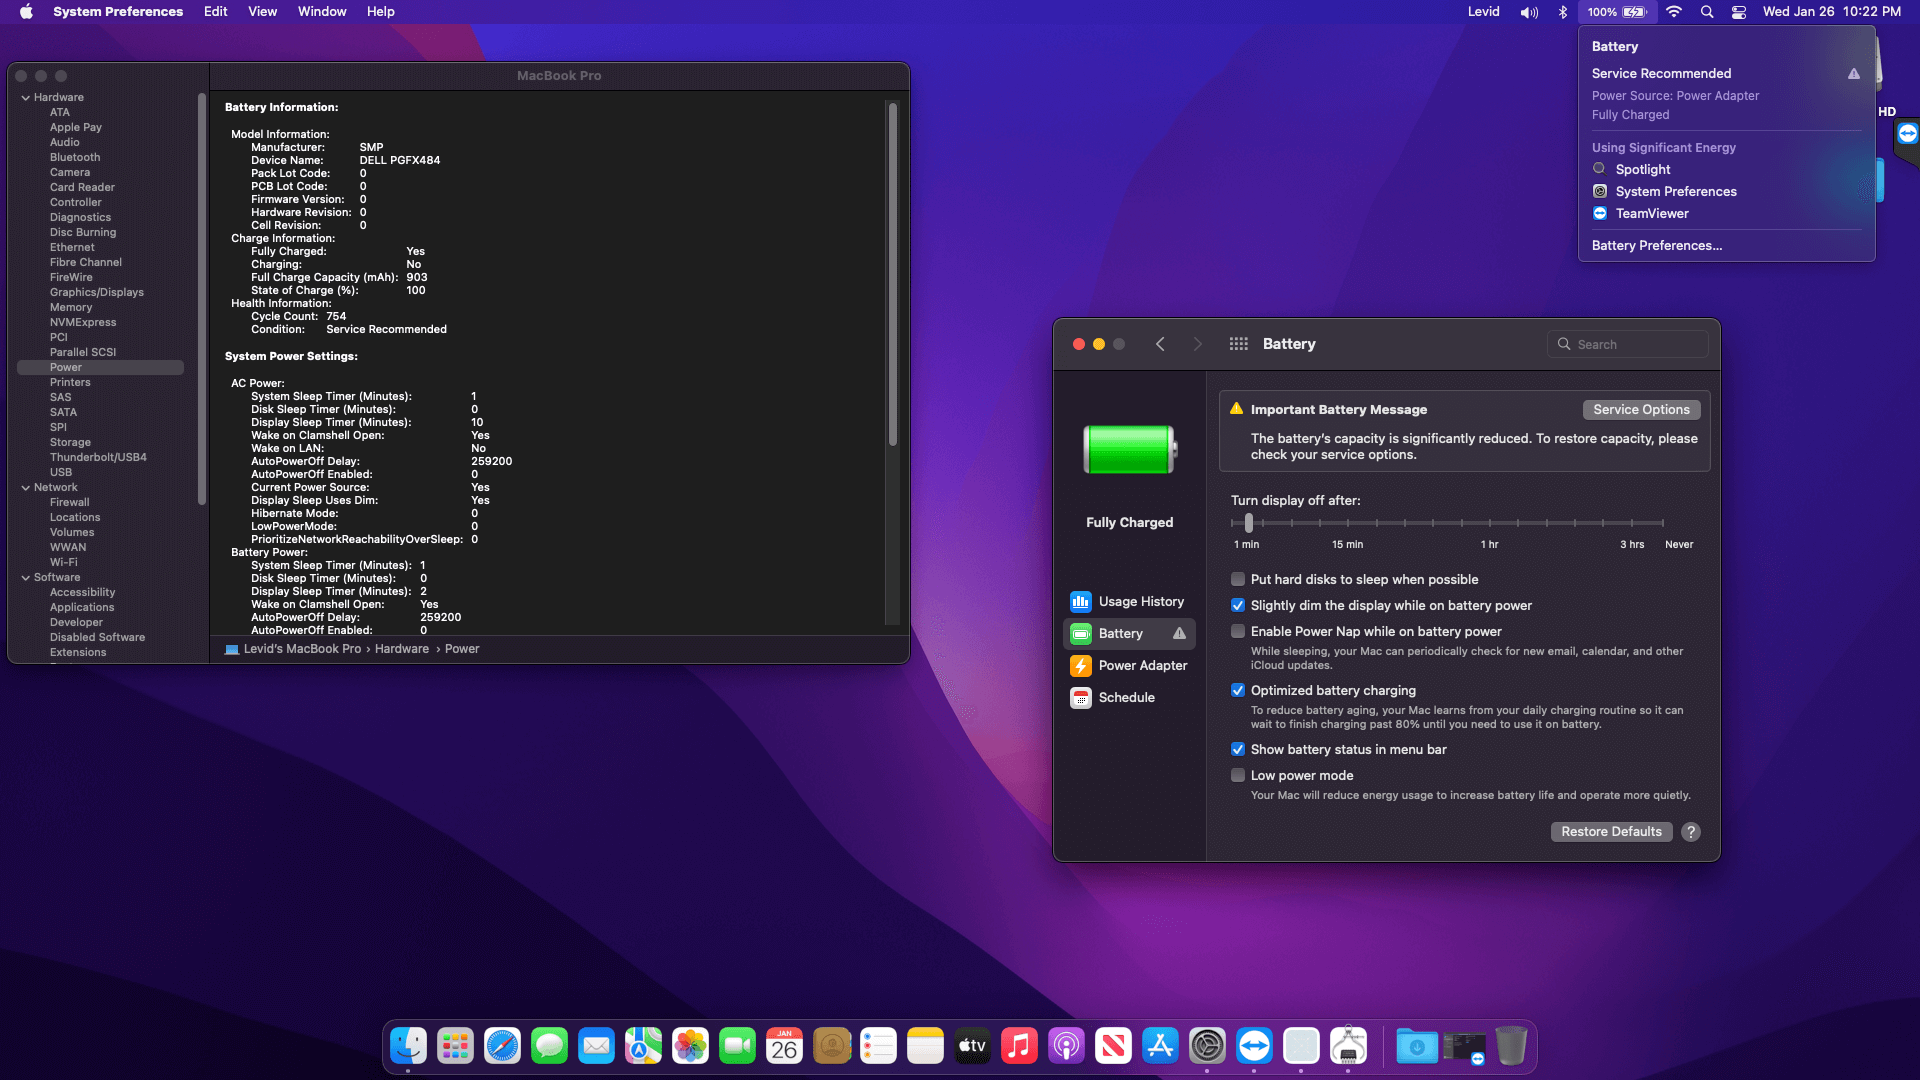The height and width of the screenshot is (1080, 1920).
Task: Open TeamViewer from the Dock
Action: tap(1254, 1047)
